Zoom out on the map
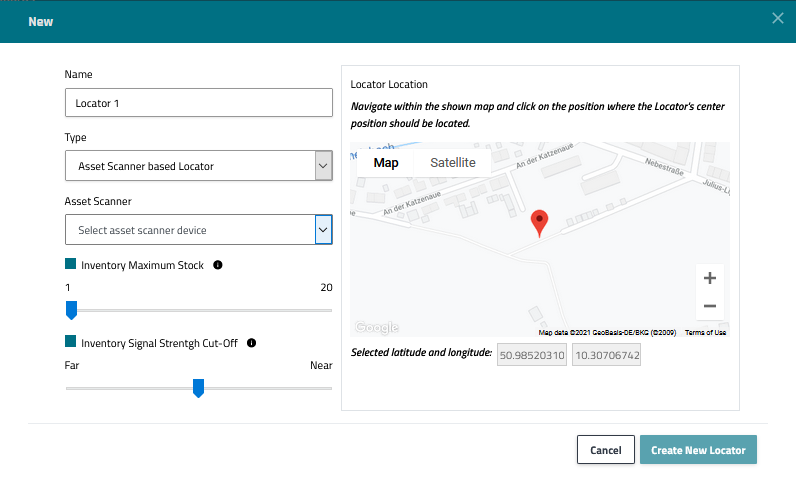Screen dimensions: 796x486 tap(709, 306)
